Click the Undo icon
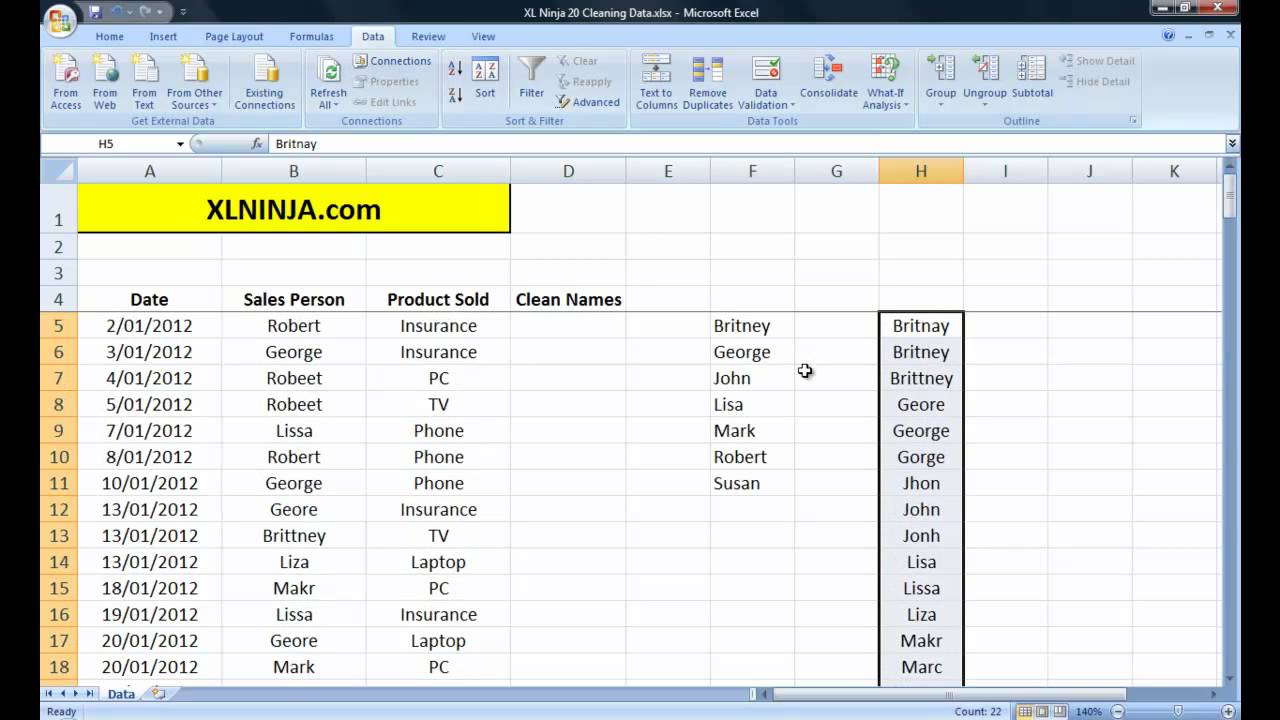1280x720 pixels. pos(117,13)
